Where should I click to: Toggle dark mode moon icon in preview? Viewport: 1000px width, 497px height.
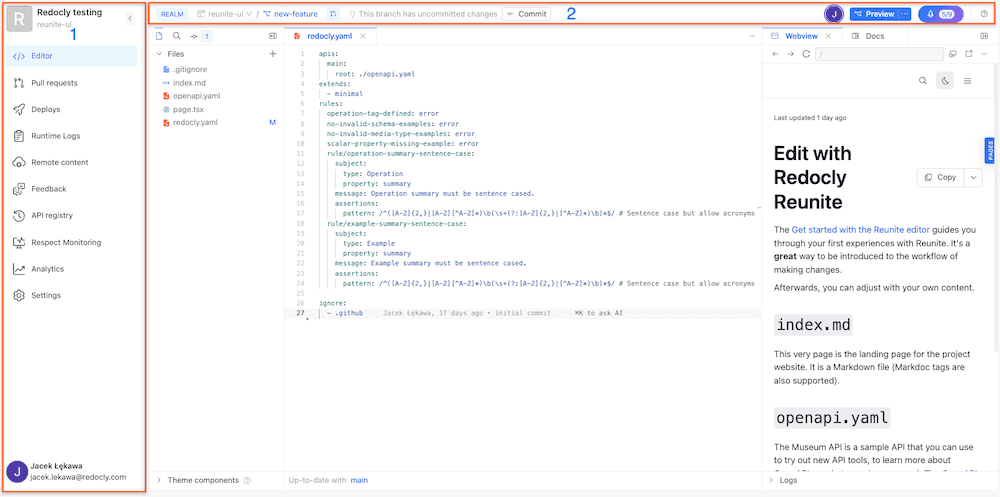945,81
